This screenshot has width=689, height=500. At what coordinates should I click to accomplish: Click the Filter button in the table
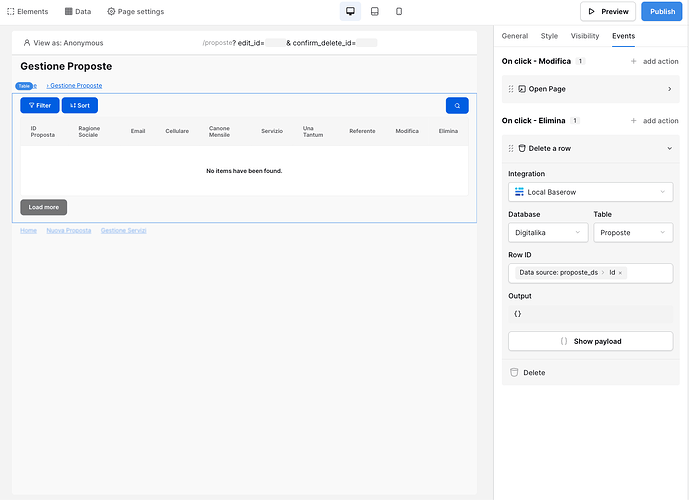(40, 105)
